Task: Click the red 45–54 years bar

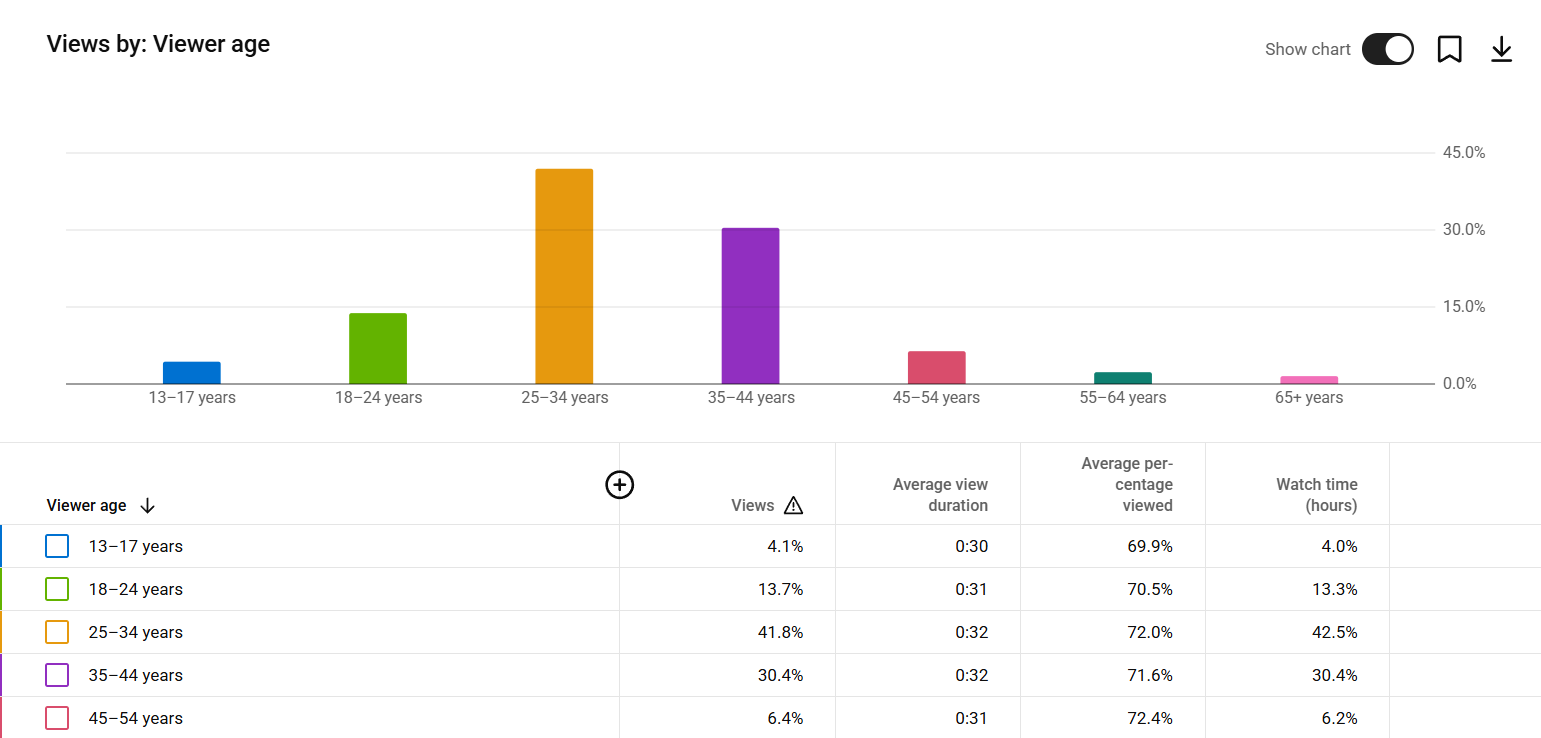Action: [936, 367]
